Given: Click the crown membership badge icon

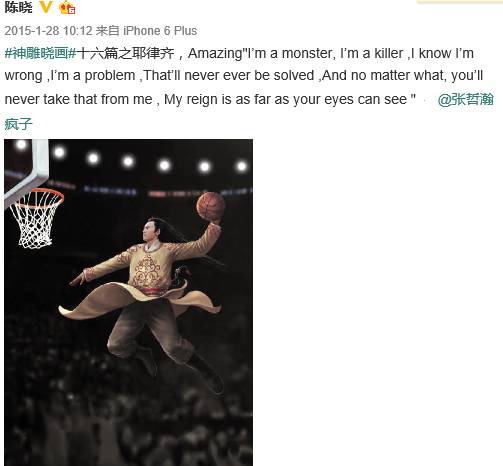Looking at the screenshot, I should point(67,7).
